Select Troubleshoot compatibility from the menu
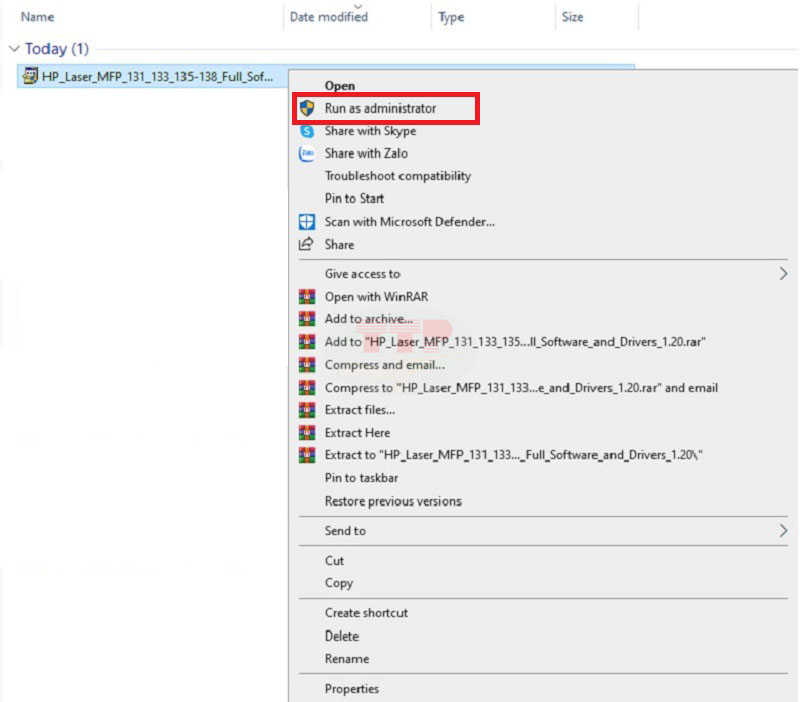The image size is (800, 702). coord(397,176)
